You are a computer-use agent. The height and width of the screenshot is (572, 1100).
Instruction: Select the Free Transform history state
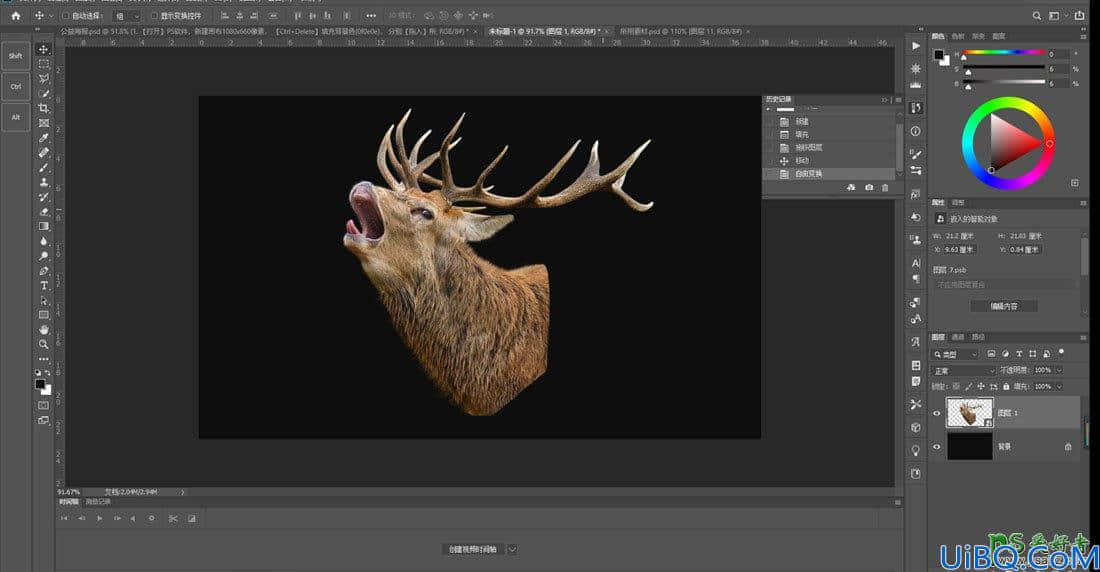coord(829,173)
